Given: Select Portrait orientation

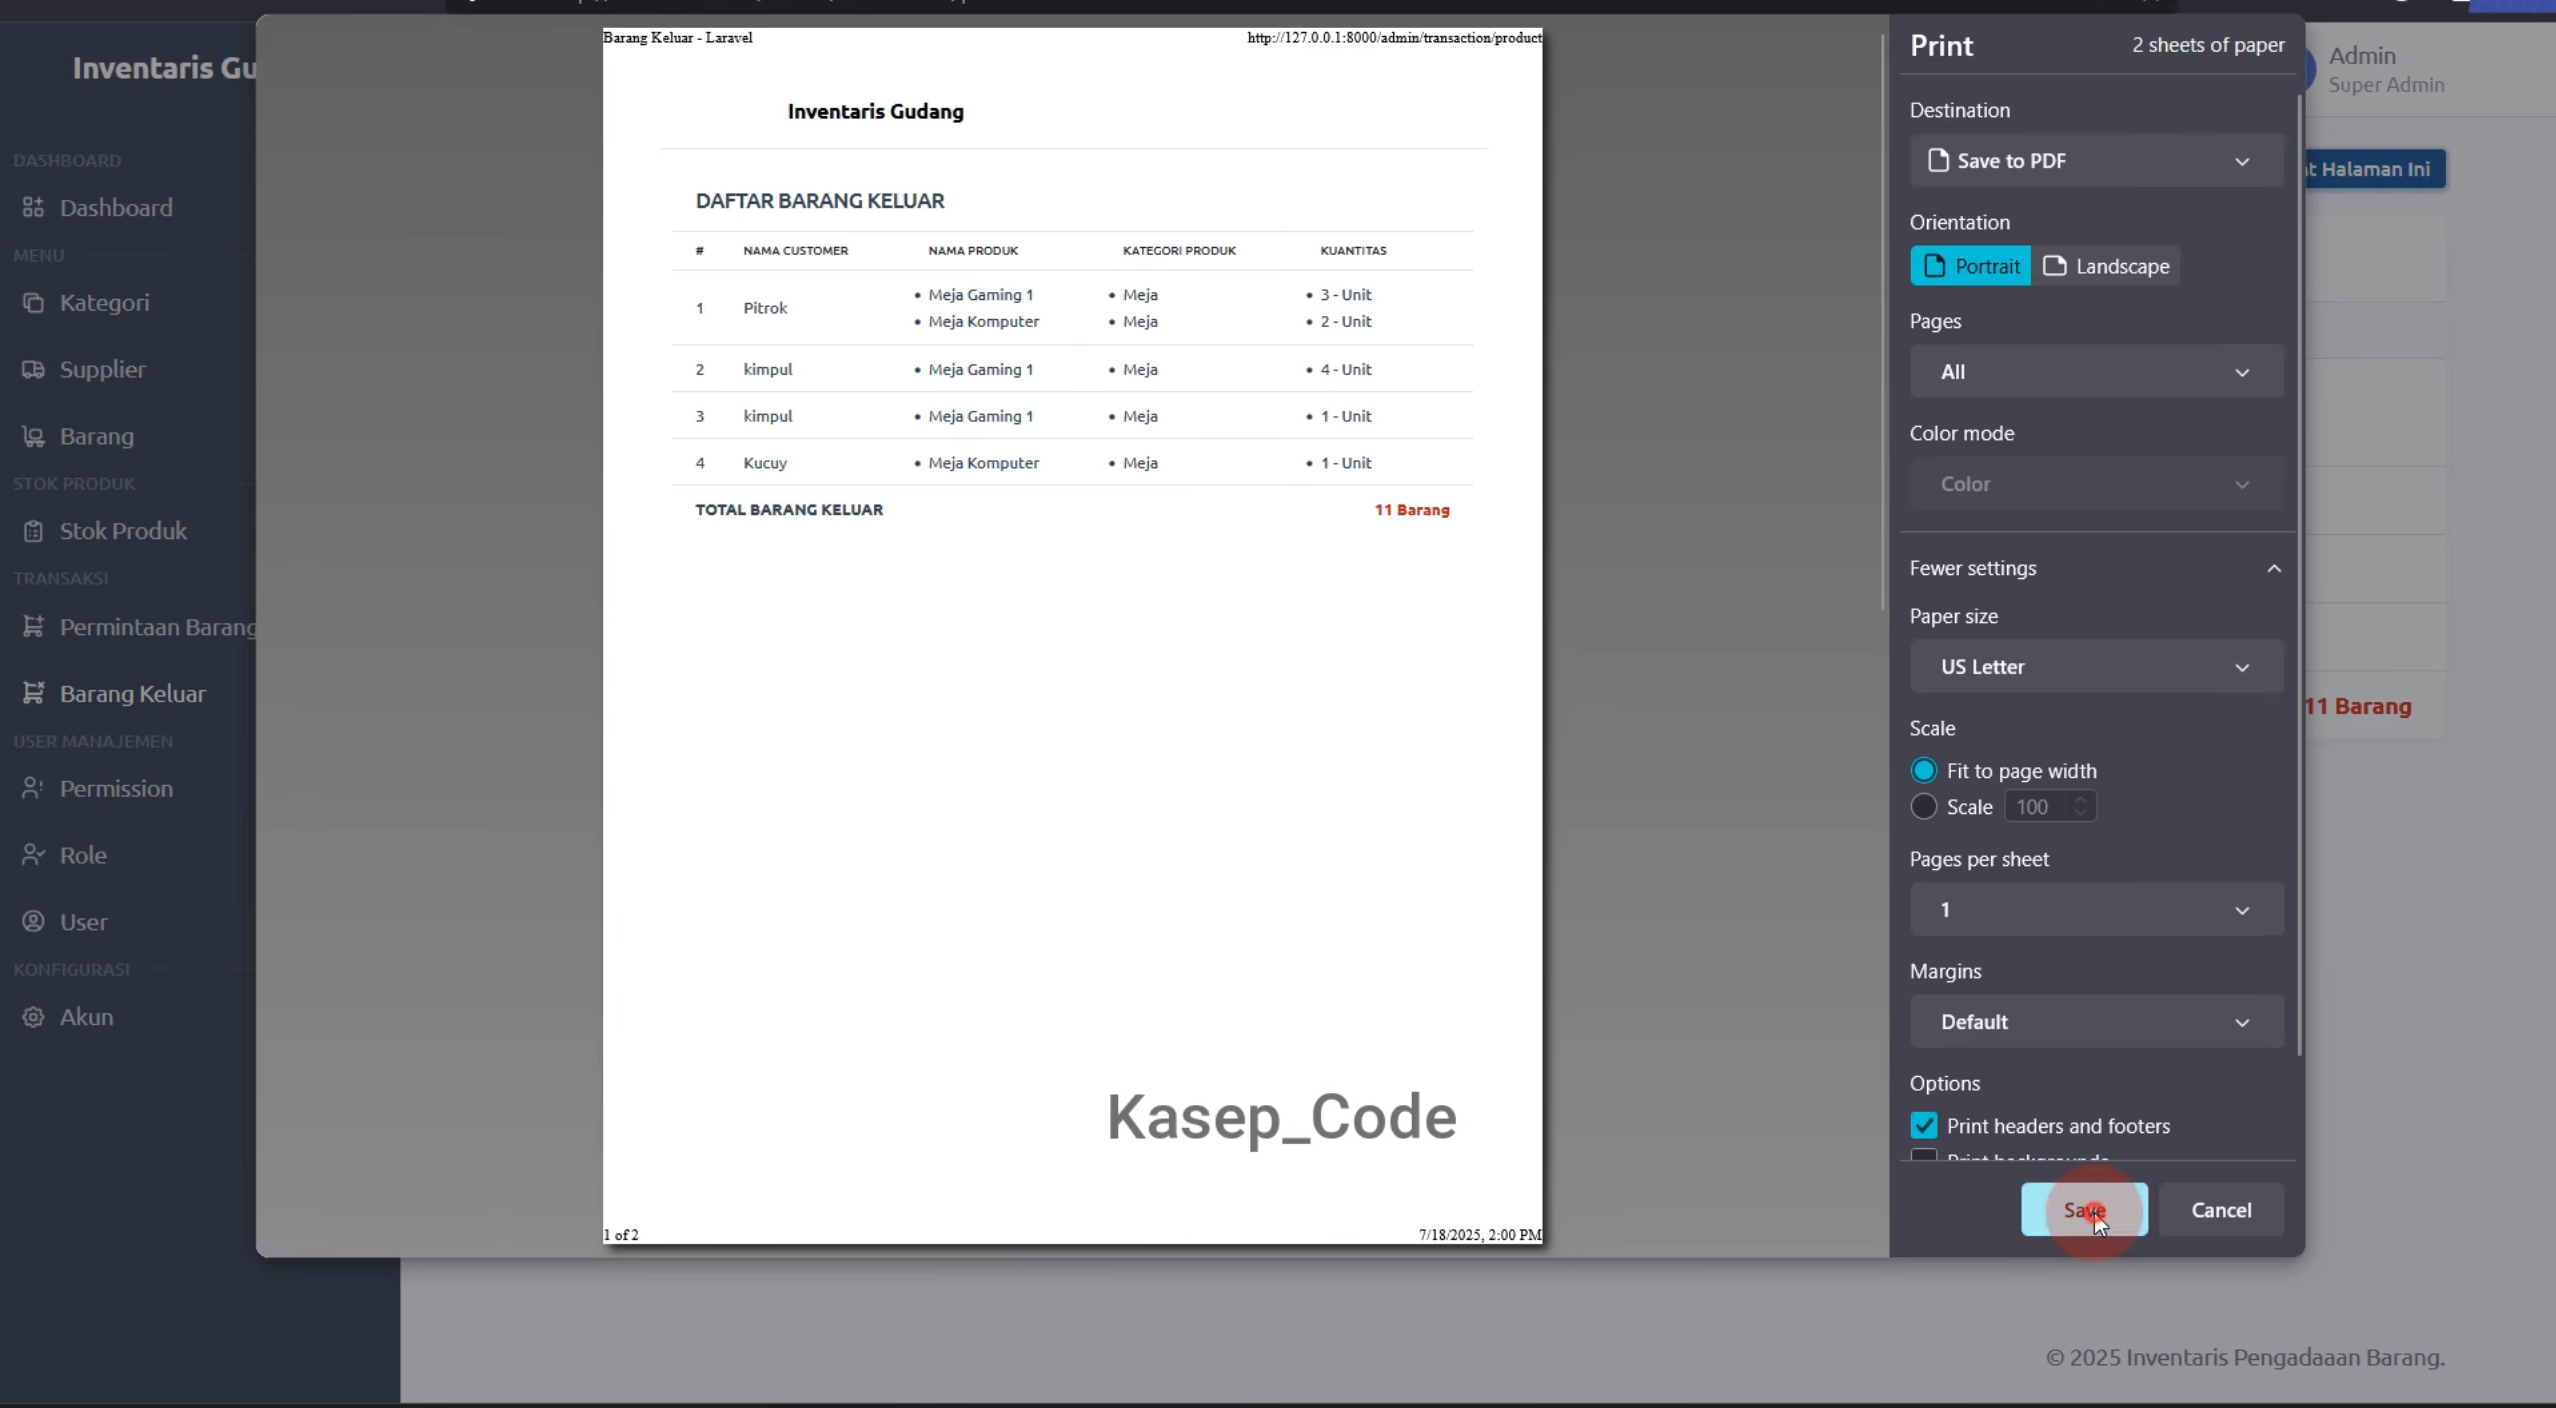Looking at the screenshot, I should tap(1970, 266).
